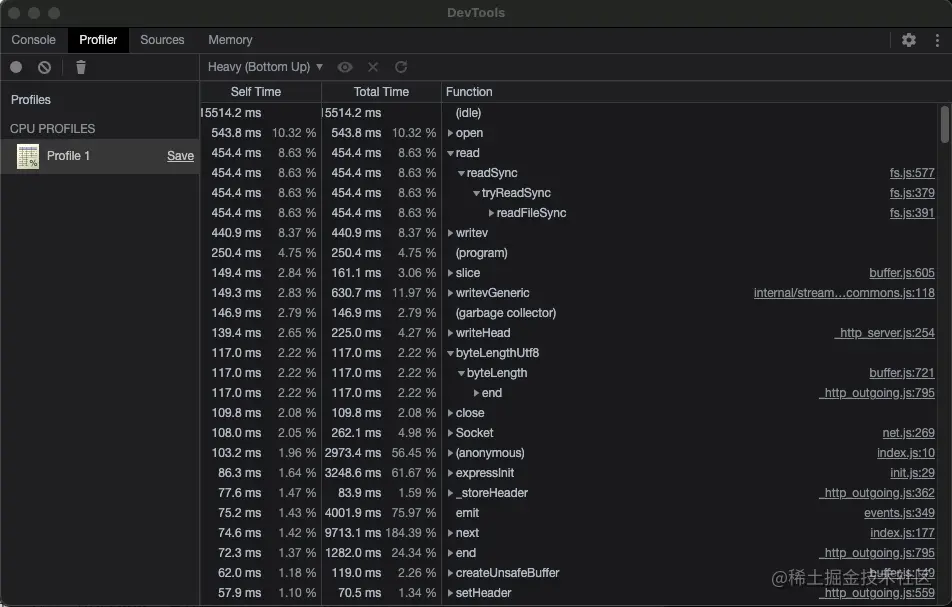Expand the end entry under byteLength

pos(478,392)
